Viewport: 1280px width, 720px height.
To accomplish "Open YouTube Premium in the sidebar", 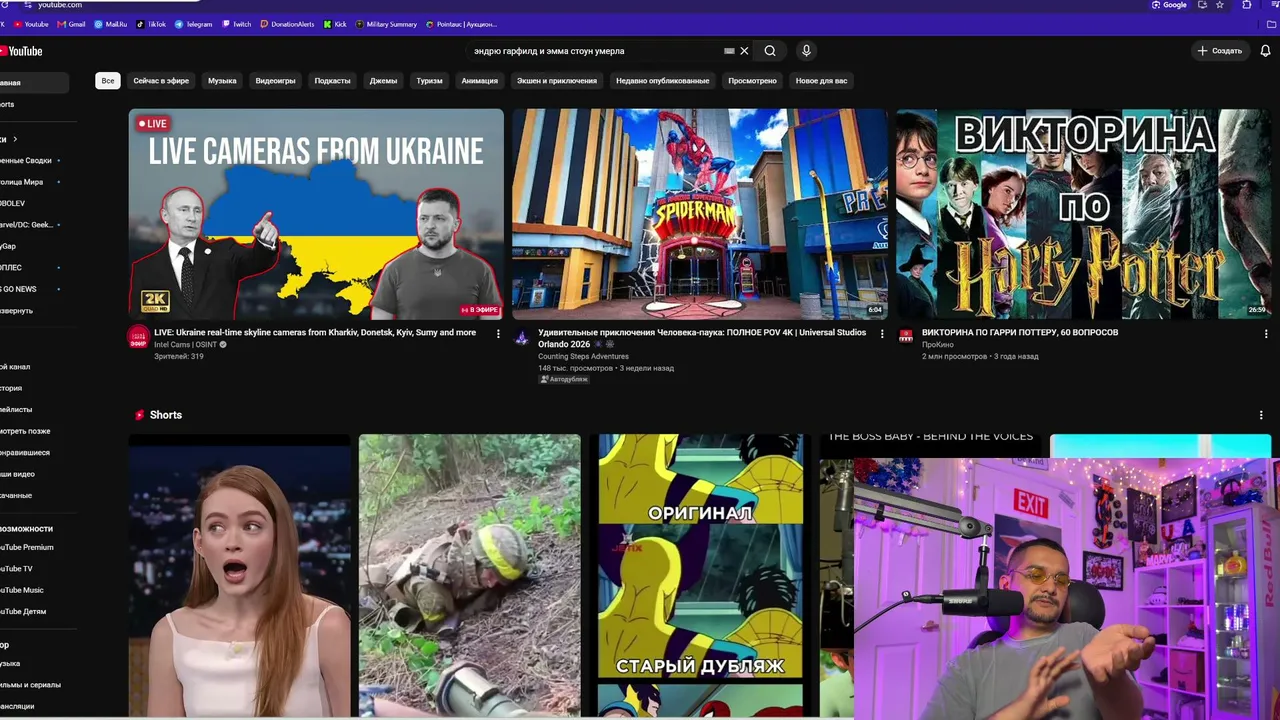I will [x=27, y=548].
